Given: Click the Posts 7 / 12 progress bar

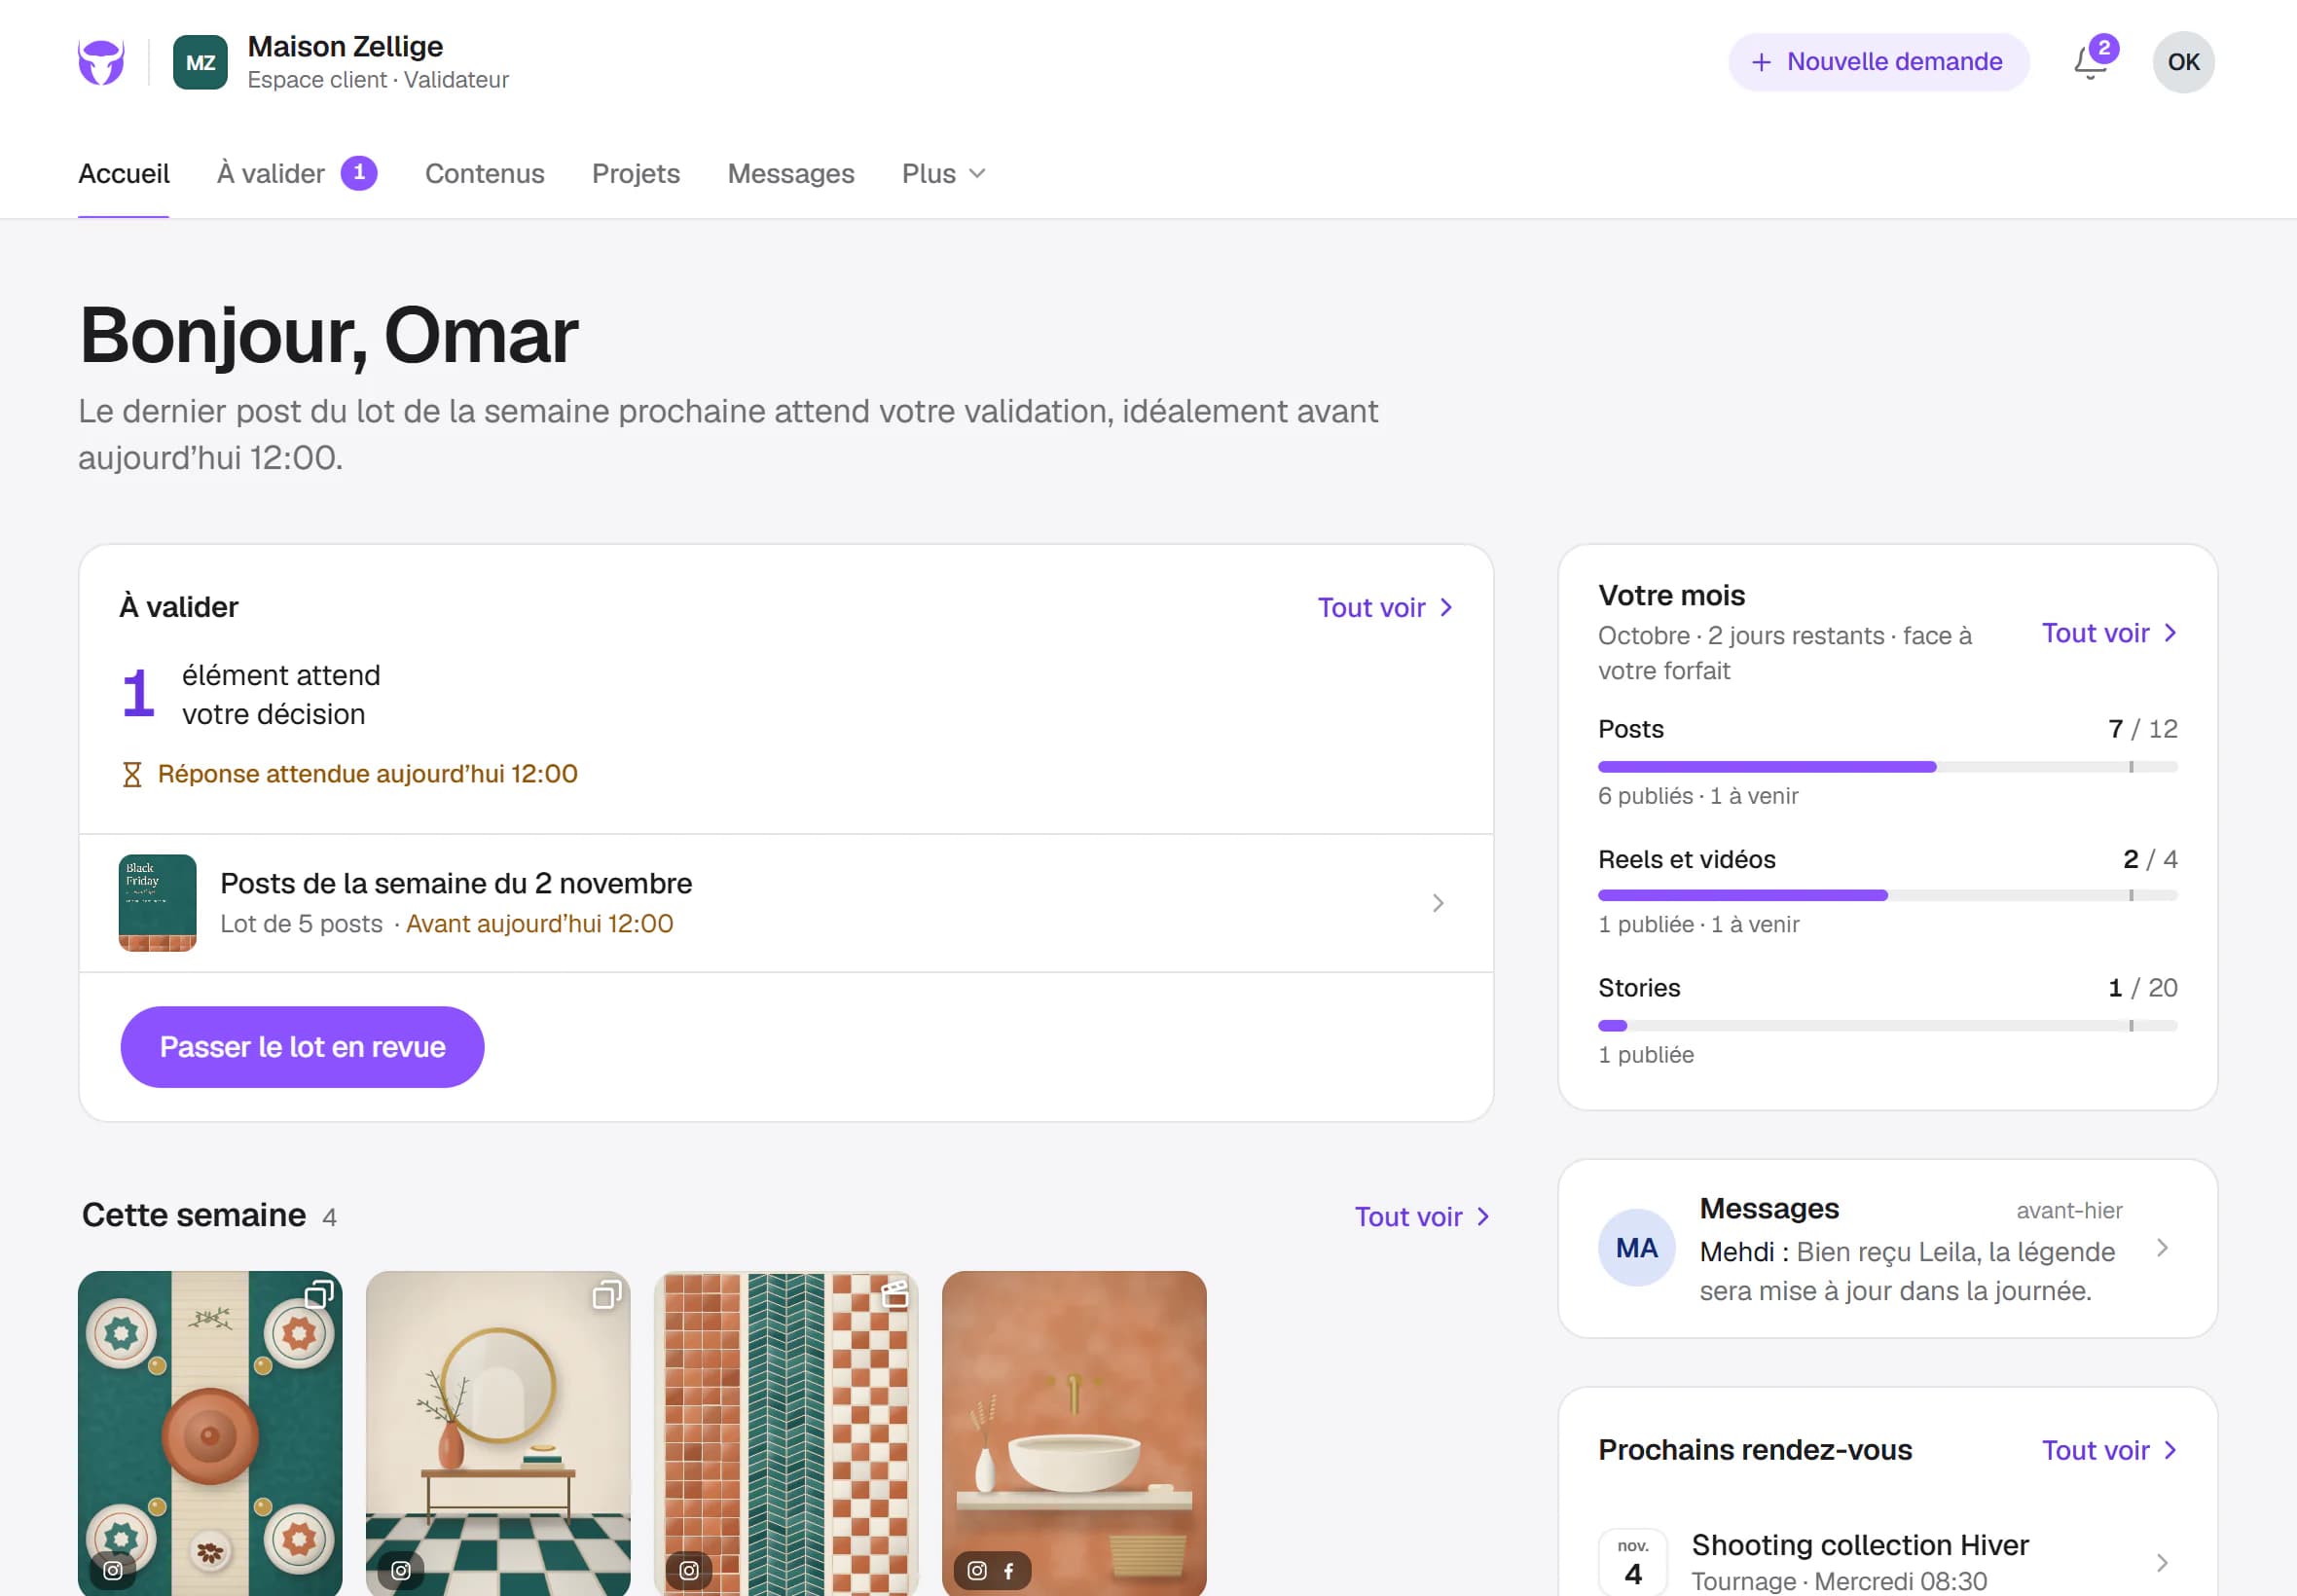Looking at the screenshot, I should click(x=1887, y=767).
